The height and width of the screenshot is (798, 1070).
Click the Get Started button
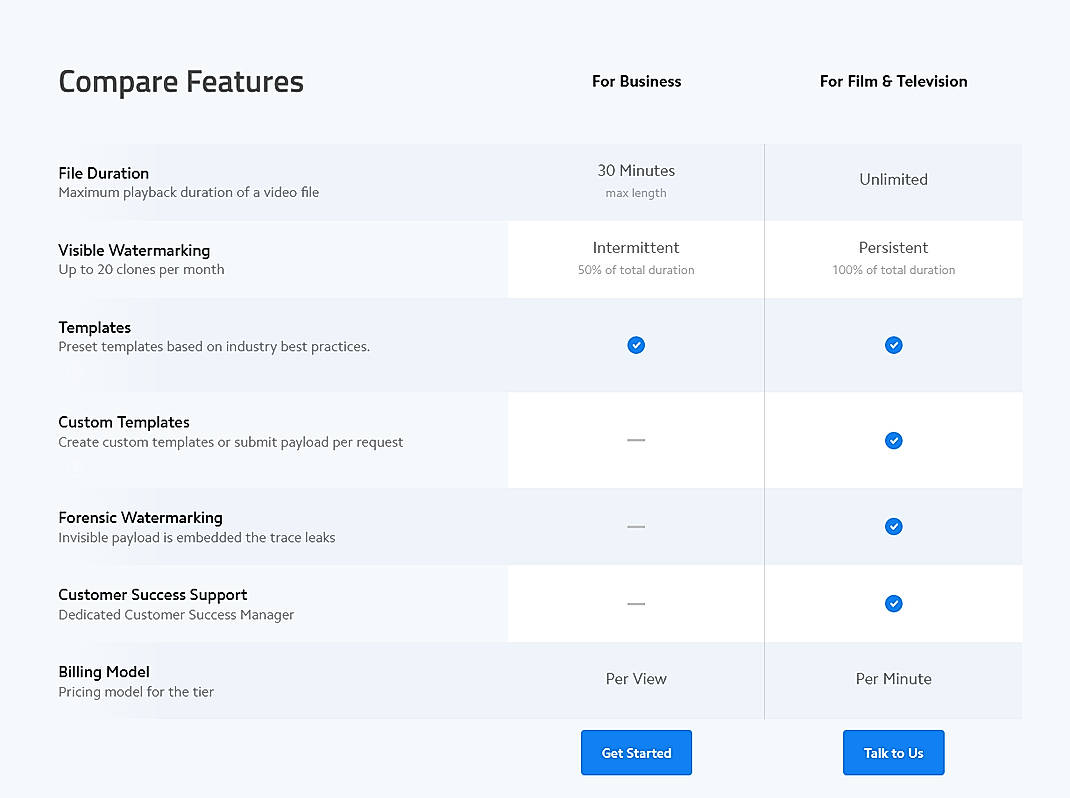636,752
